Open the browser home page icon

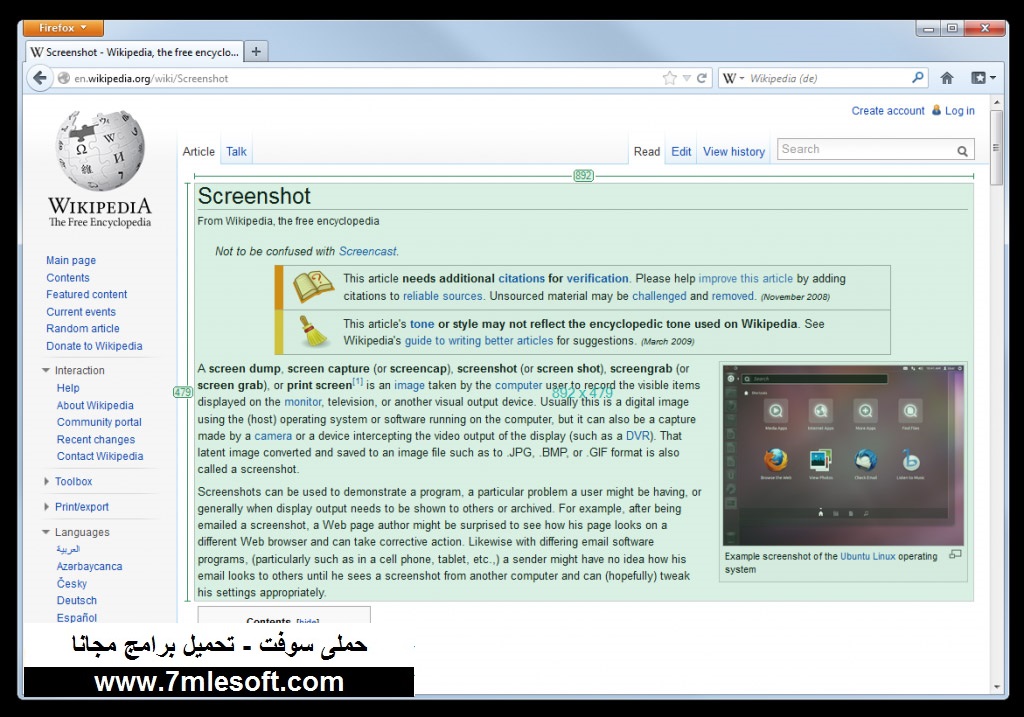click(946, 78)
